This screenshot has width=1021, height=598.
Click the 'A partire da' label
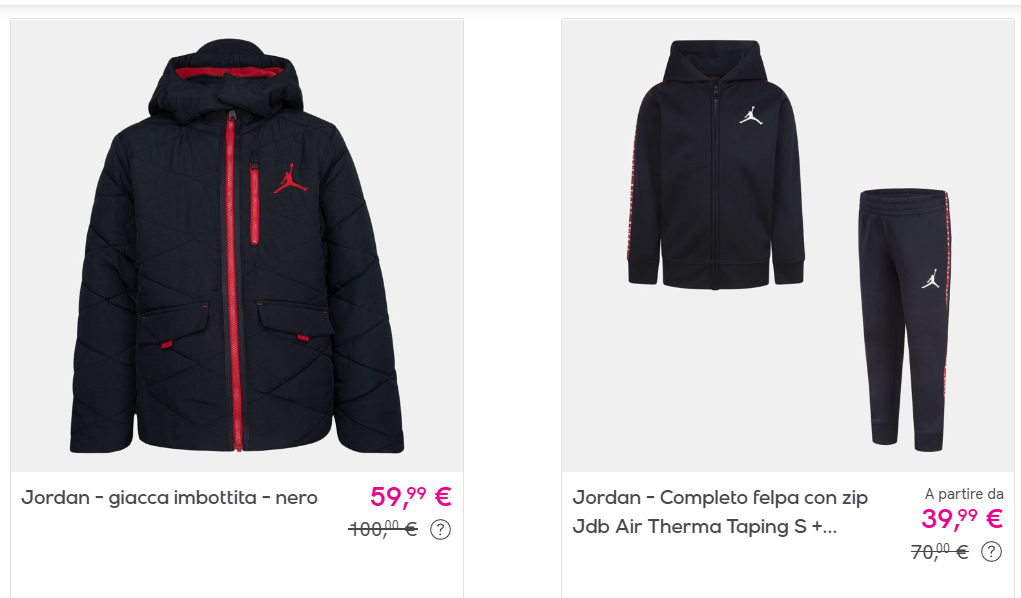[x=964, y=494]
